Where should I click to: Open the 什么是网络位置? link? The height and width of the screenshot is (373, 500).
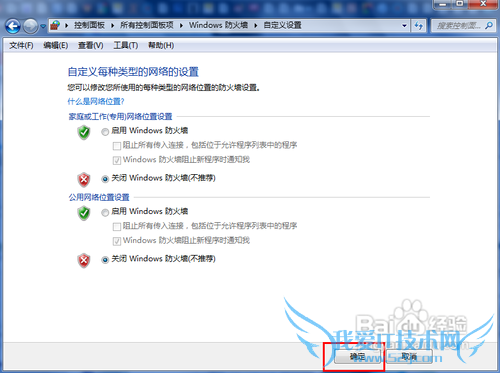coord(96,101)
